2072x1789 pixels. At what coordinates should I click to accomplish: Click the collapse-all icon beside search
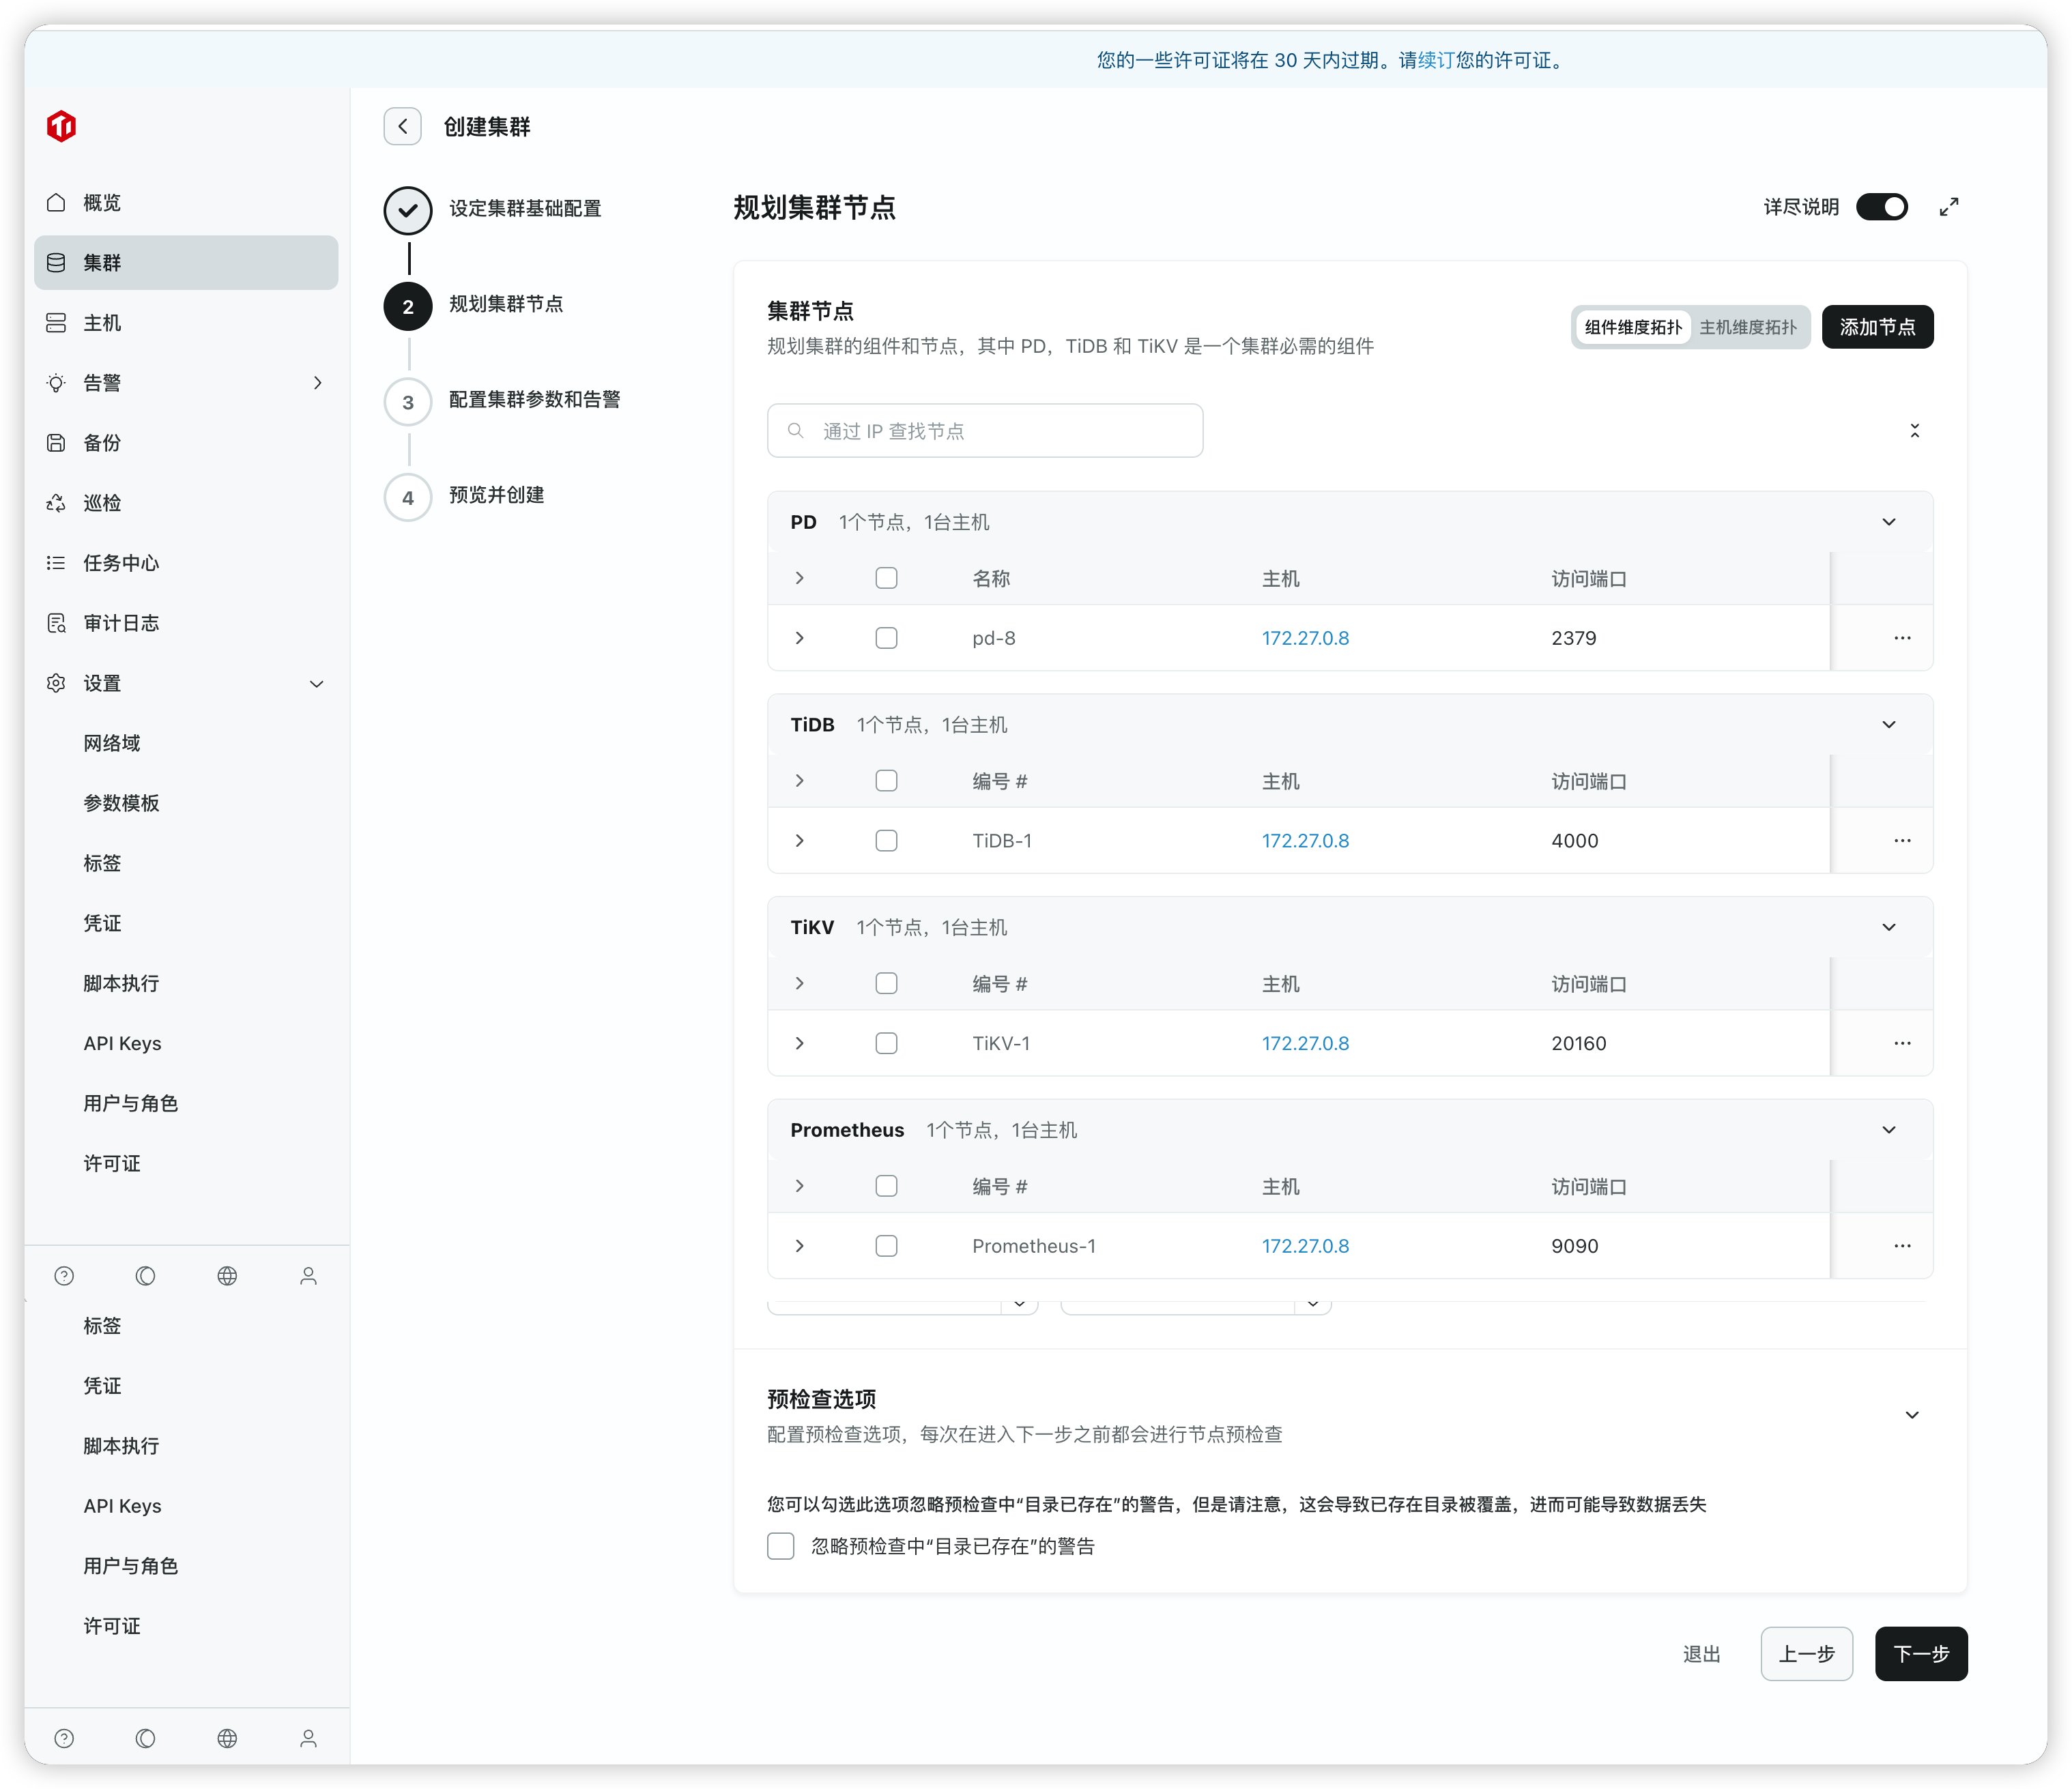tap(1914, 431)
